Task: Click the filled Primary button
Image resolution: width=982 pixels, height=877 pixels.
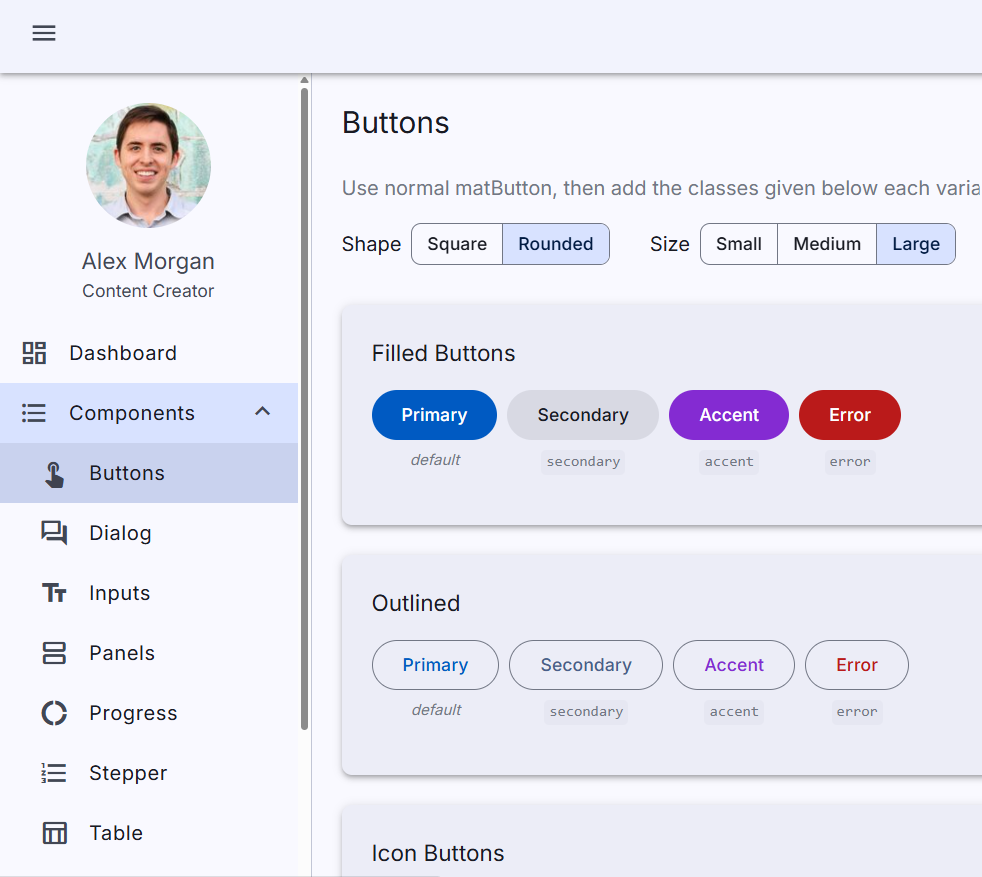Action: 434,415
